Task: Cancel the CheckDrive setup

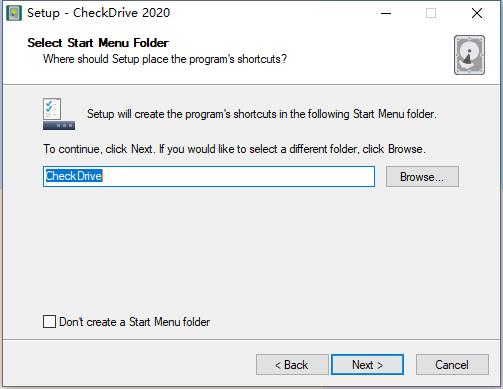Action: pos(452,365)
